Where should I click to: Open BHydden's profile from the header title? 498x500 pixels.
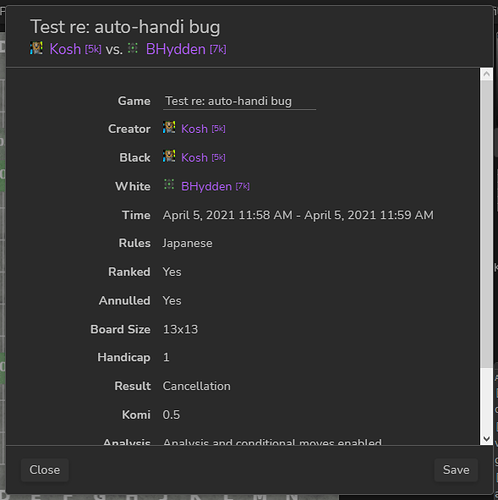[x=186, y=49]
